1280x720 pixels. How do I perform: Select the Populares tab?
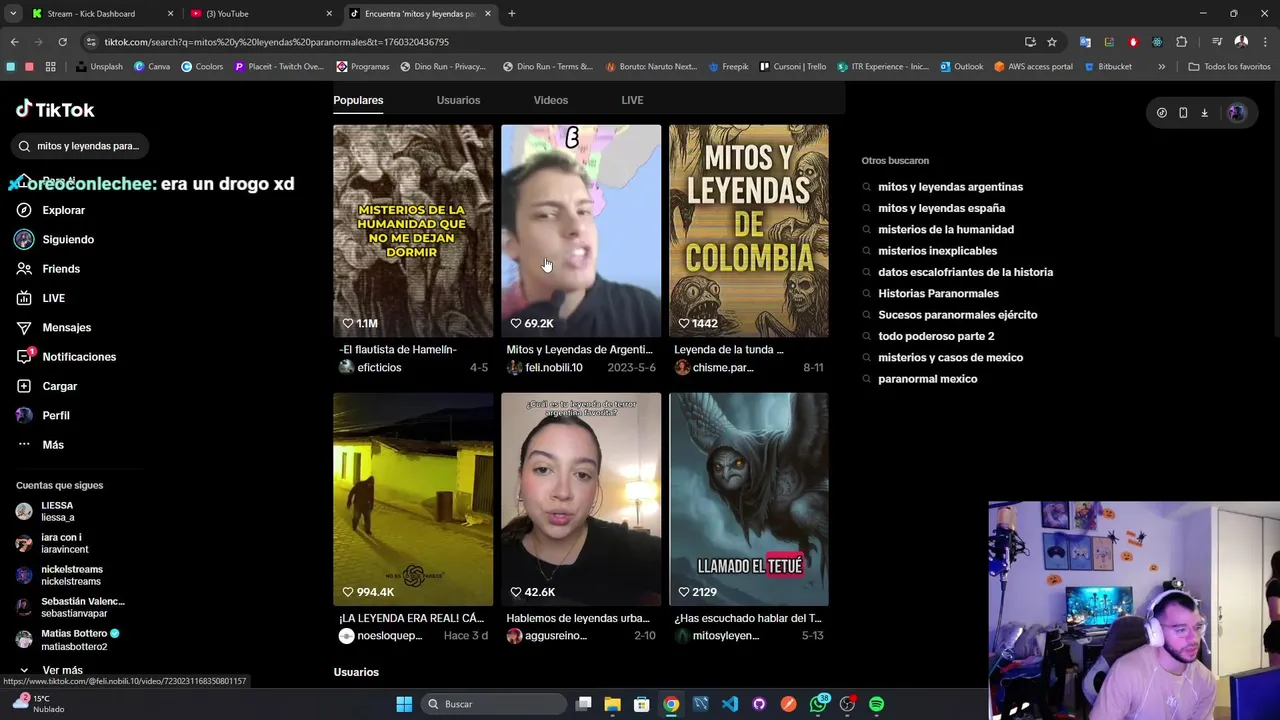coord(358,100)
